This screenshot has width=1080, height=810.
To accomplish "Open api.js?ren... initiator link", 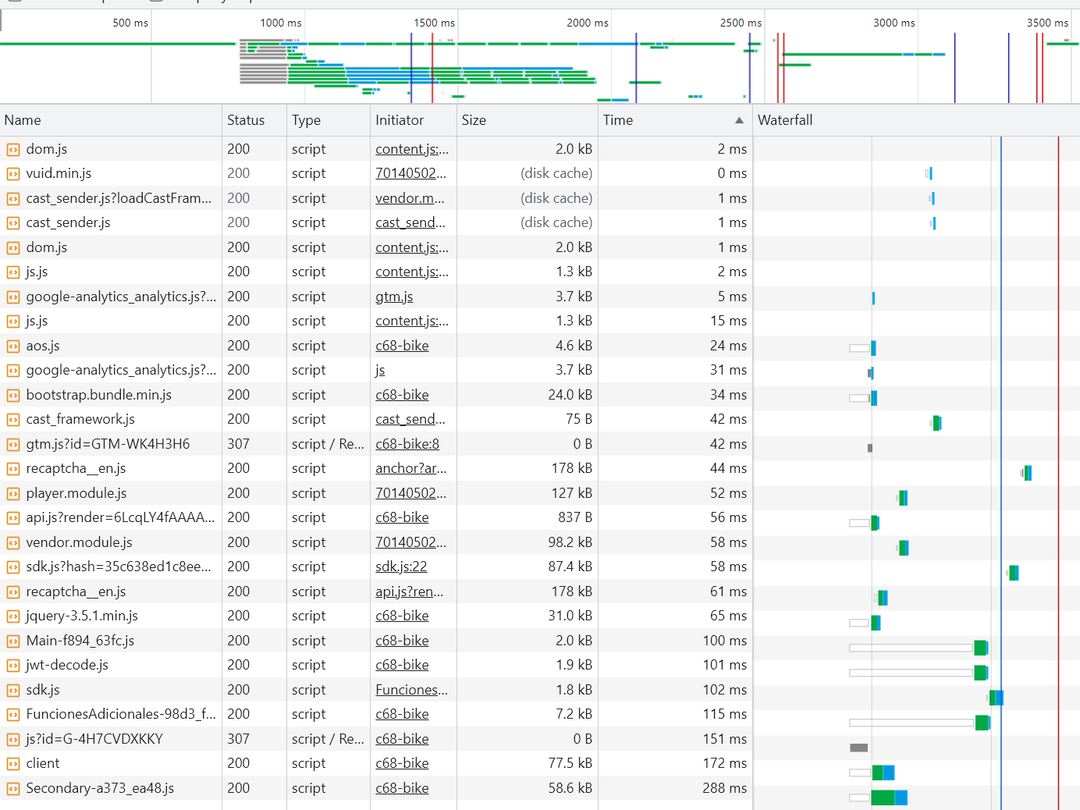I will pos(409,592).
